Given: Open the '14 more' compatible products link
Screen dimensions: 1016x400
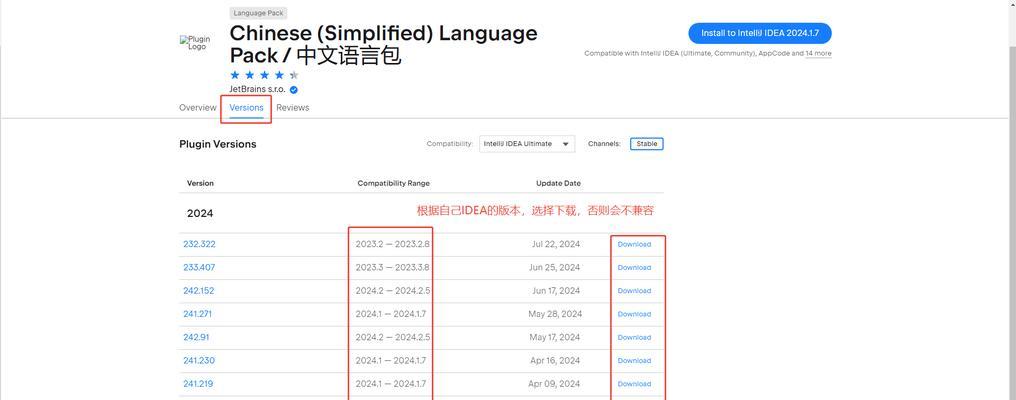Looking at the screenshot, I should coord(818,54).
